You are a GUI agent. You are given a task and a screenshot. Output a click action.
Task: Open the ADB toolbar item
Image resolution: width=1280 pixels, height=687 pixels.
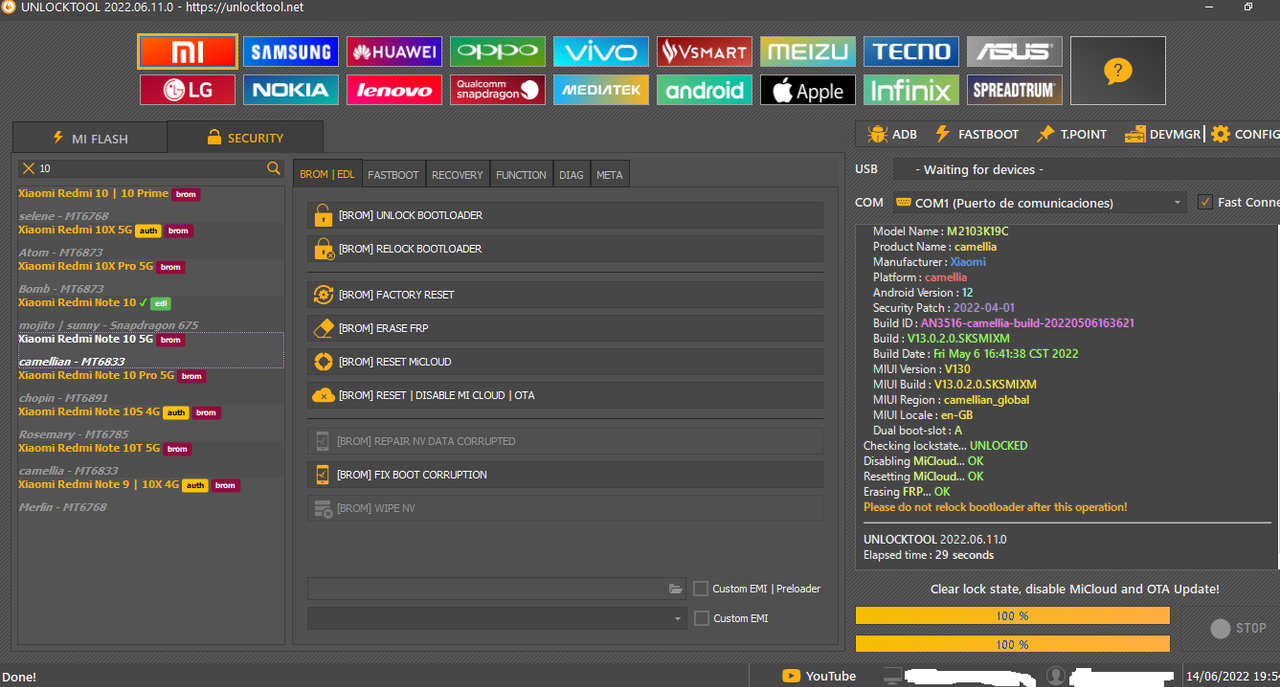click(892, 134)
